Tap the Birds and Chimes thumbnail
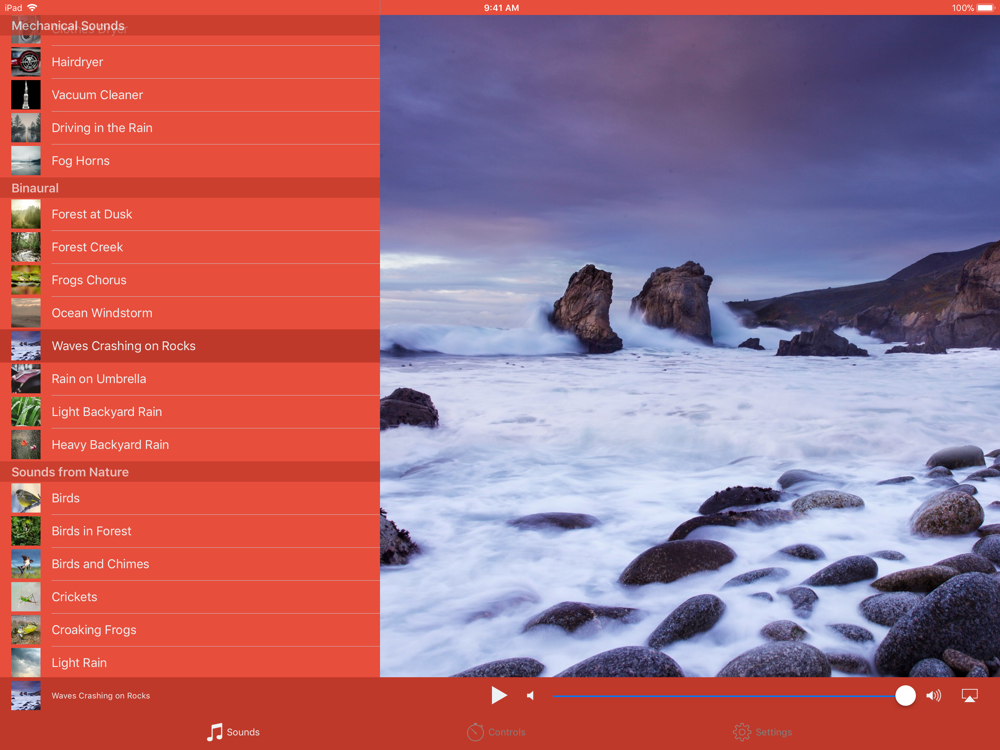The image size is (1000, 750). coord(26,564)
